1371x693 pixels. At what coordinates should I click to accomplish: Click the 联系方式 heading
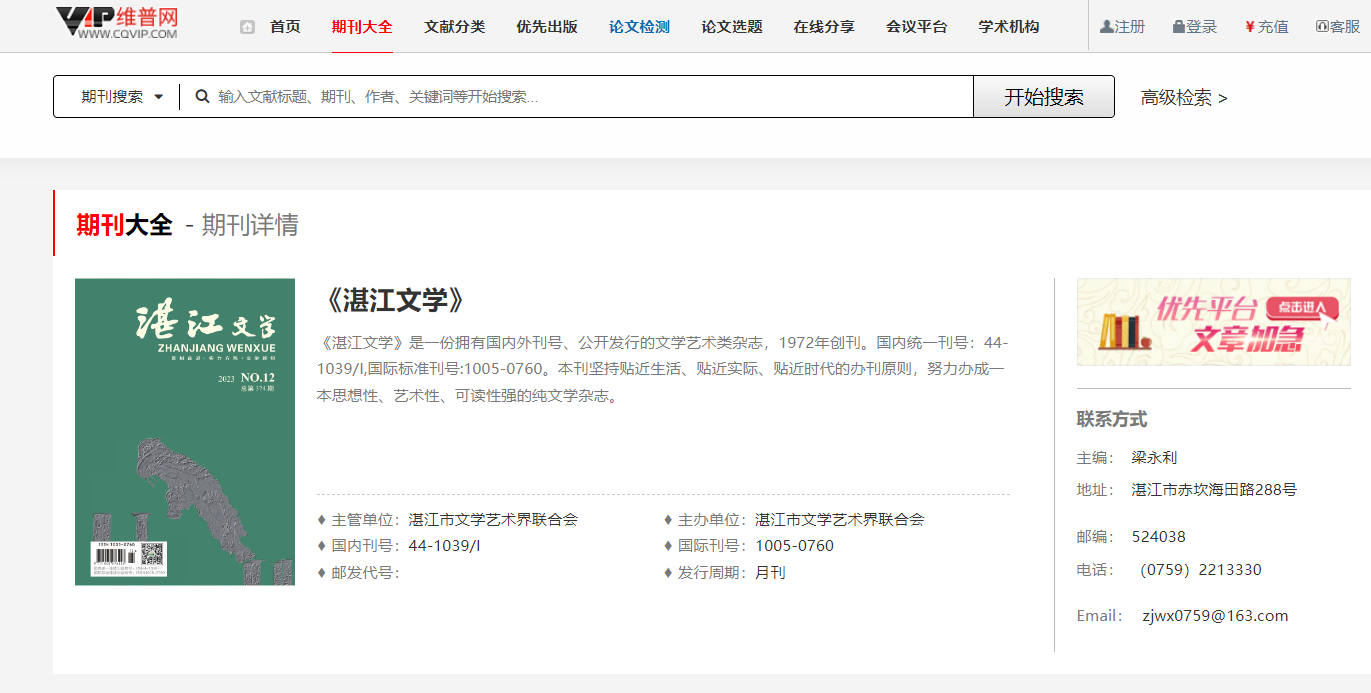point(1112,419)
